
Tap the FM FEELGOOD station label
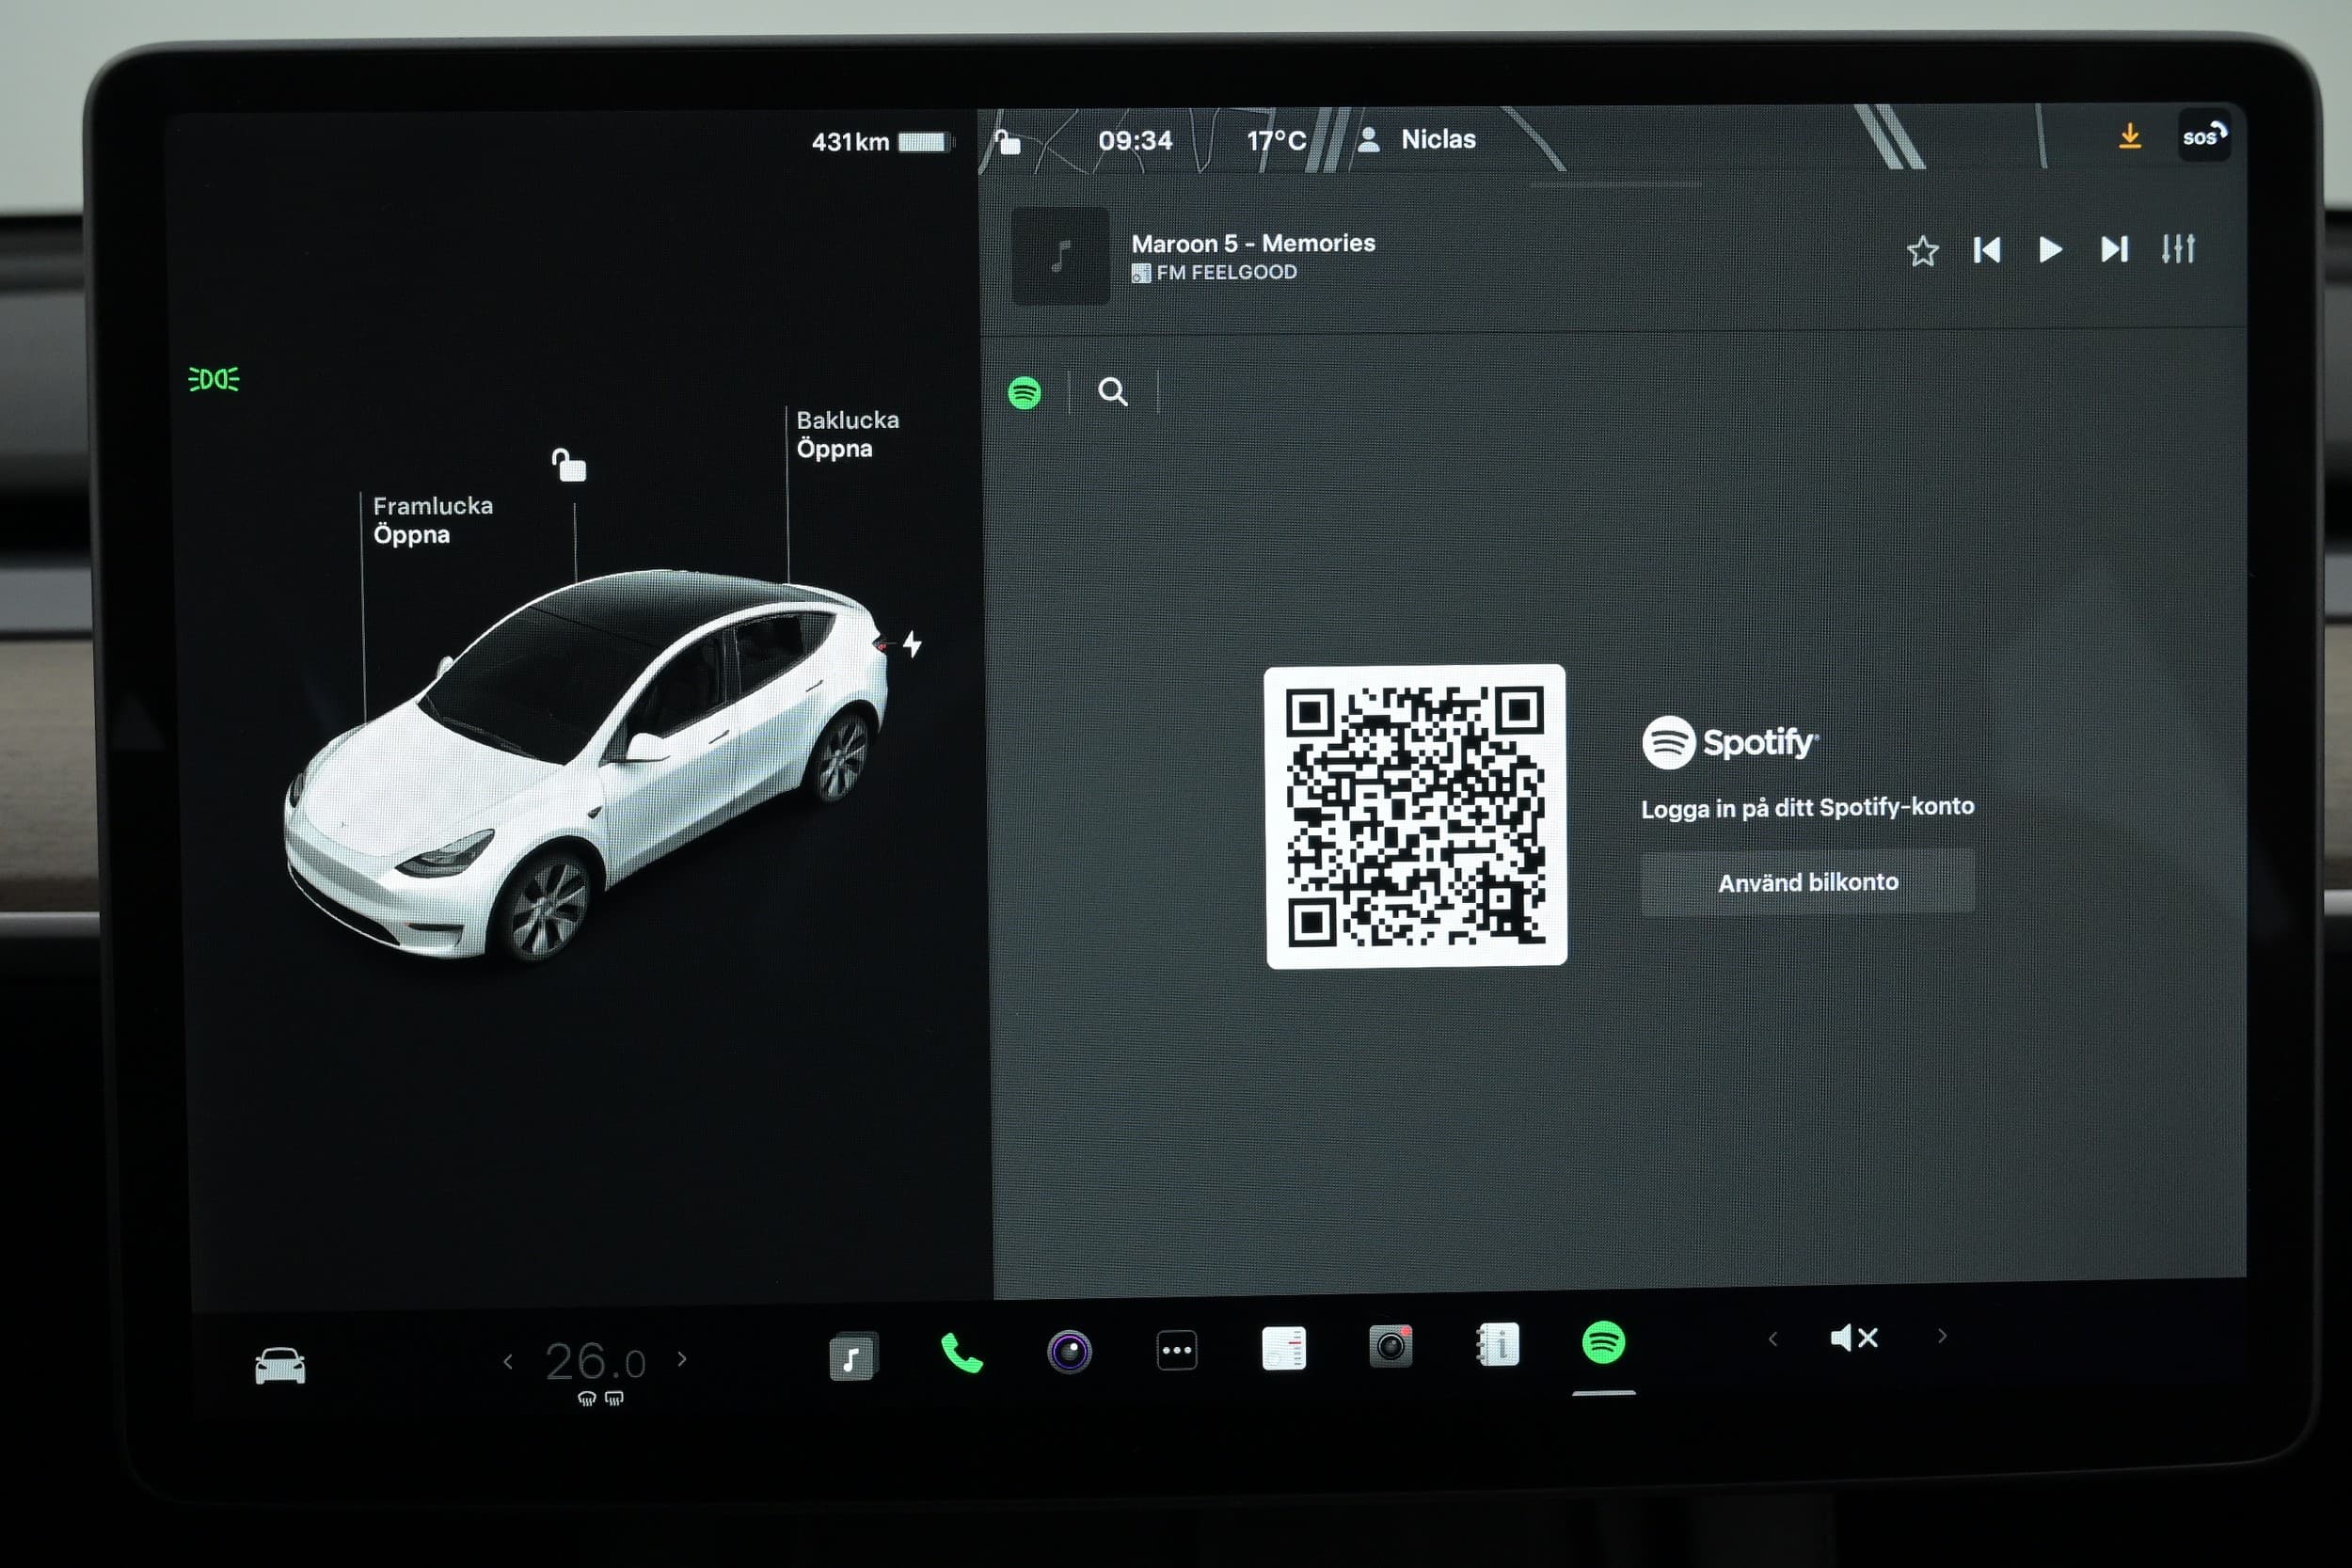point(1213,272)
